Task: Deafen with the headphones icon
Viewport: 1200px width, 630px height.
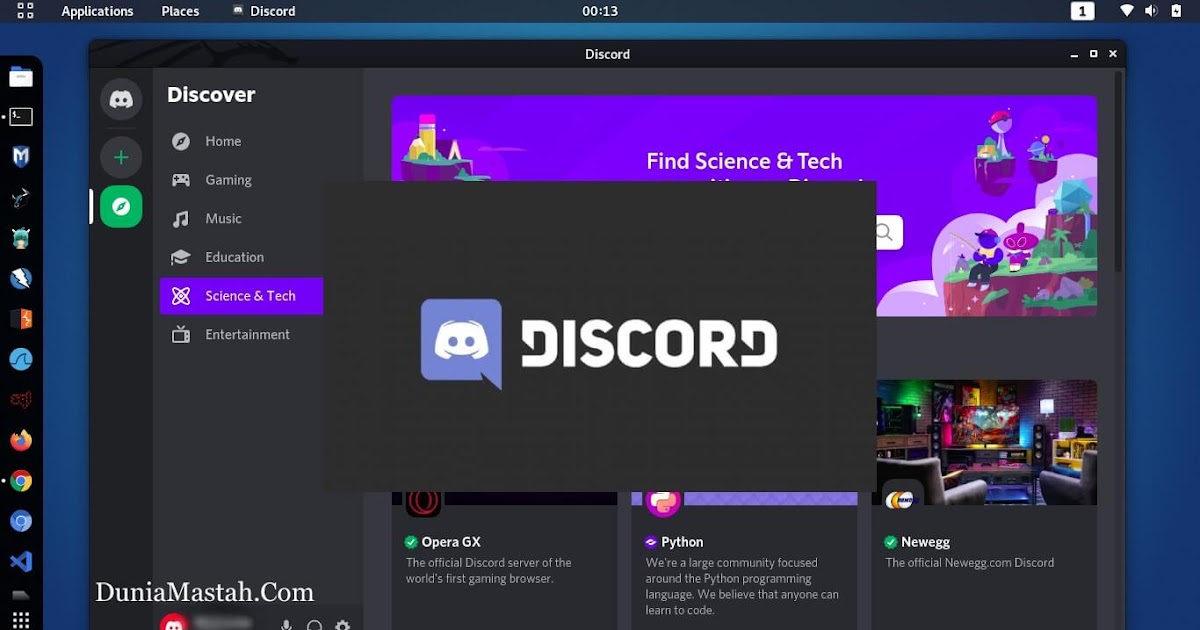Action: 314,625
